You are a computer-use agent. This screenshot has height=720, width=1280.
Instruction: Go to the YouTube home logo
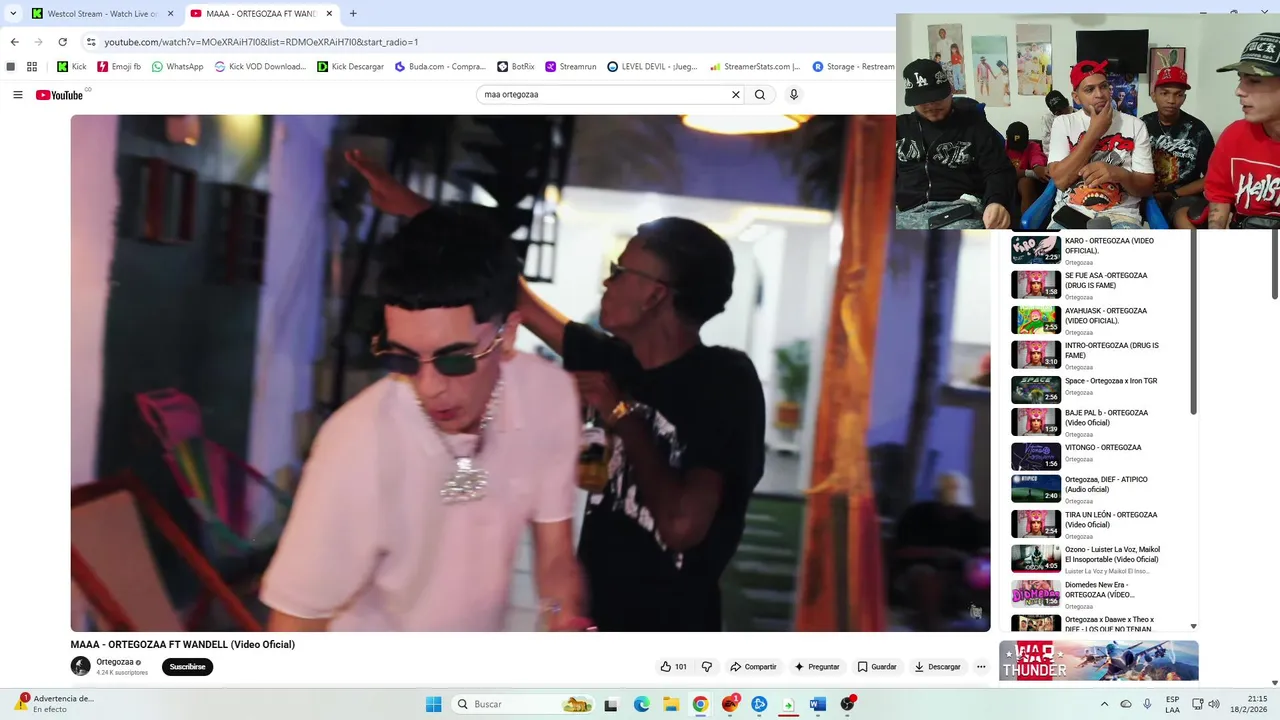pos(60,95)
